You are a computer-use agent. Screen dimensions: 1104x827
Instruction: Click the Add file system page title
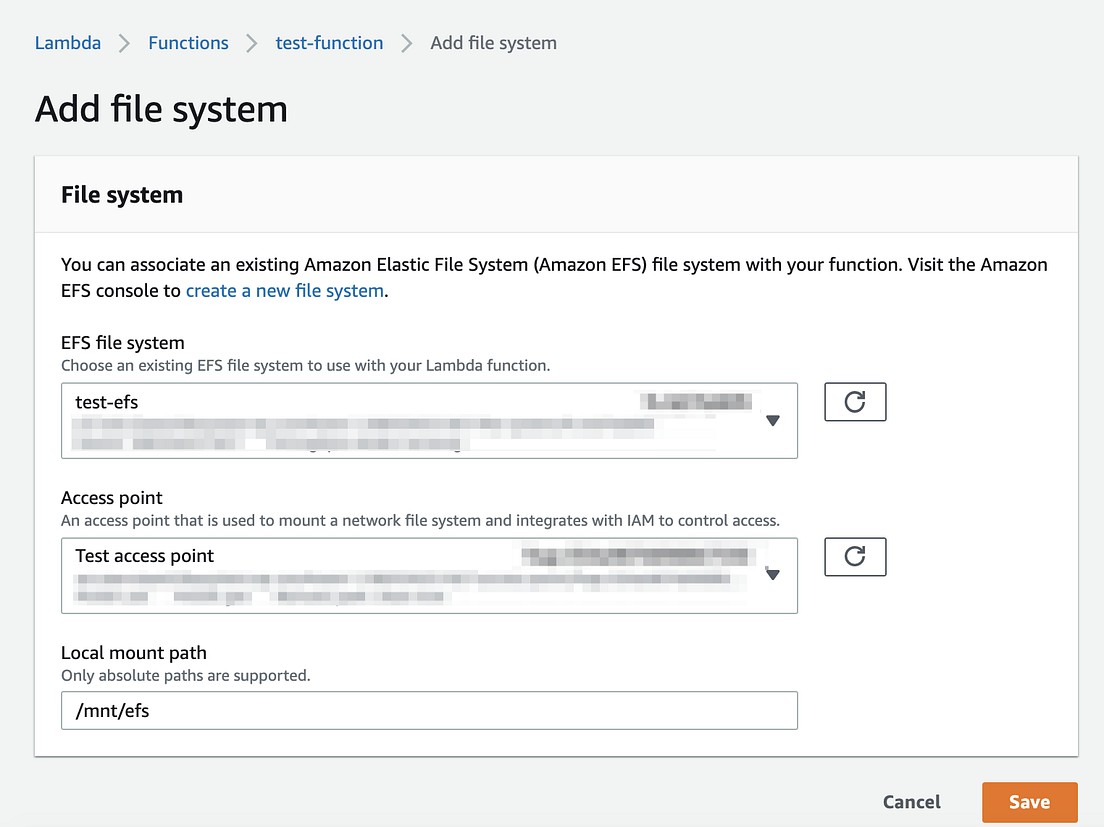pos(161,109)
